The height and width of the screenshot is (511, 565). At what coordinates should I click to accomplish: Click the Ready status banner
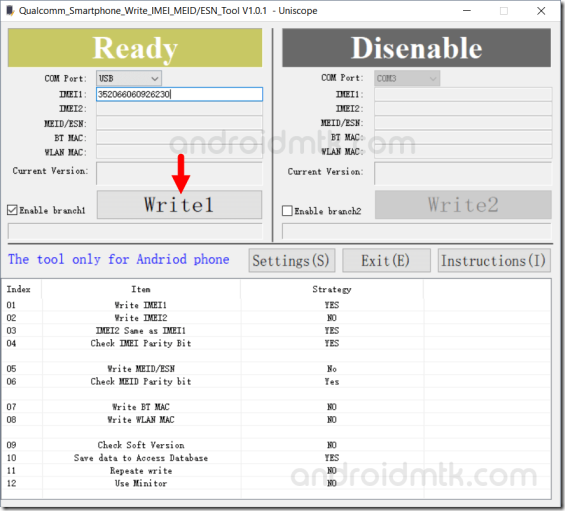pos(135,48)
